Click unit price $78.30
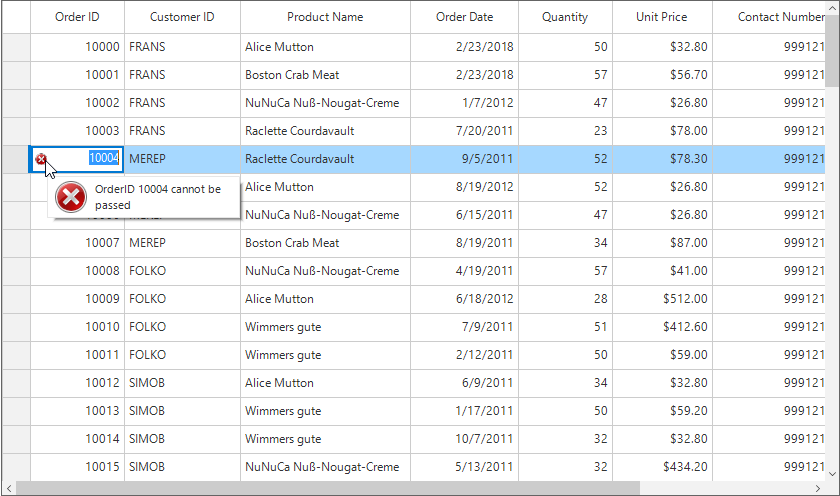 coord(663,159)
